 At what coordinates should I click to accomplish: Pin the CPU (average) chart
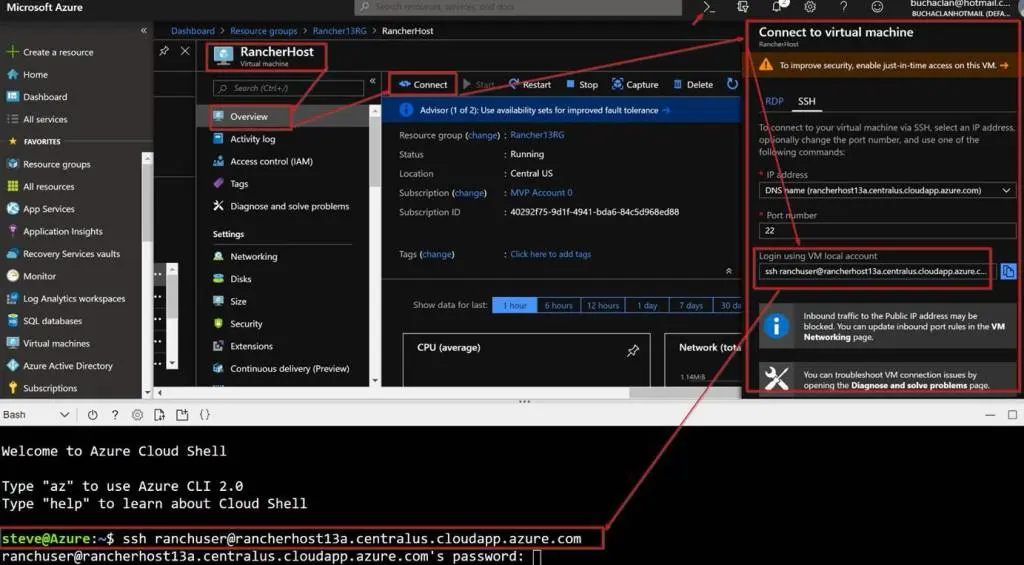pos(632,351)
